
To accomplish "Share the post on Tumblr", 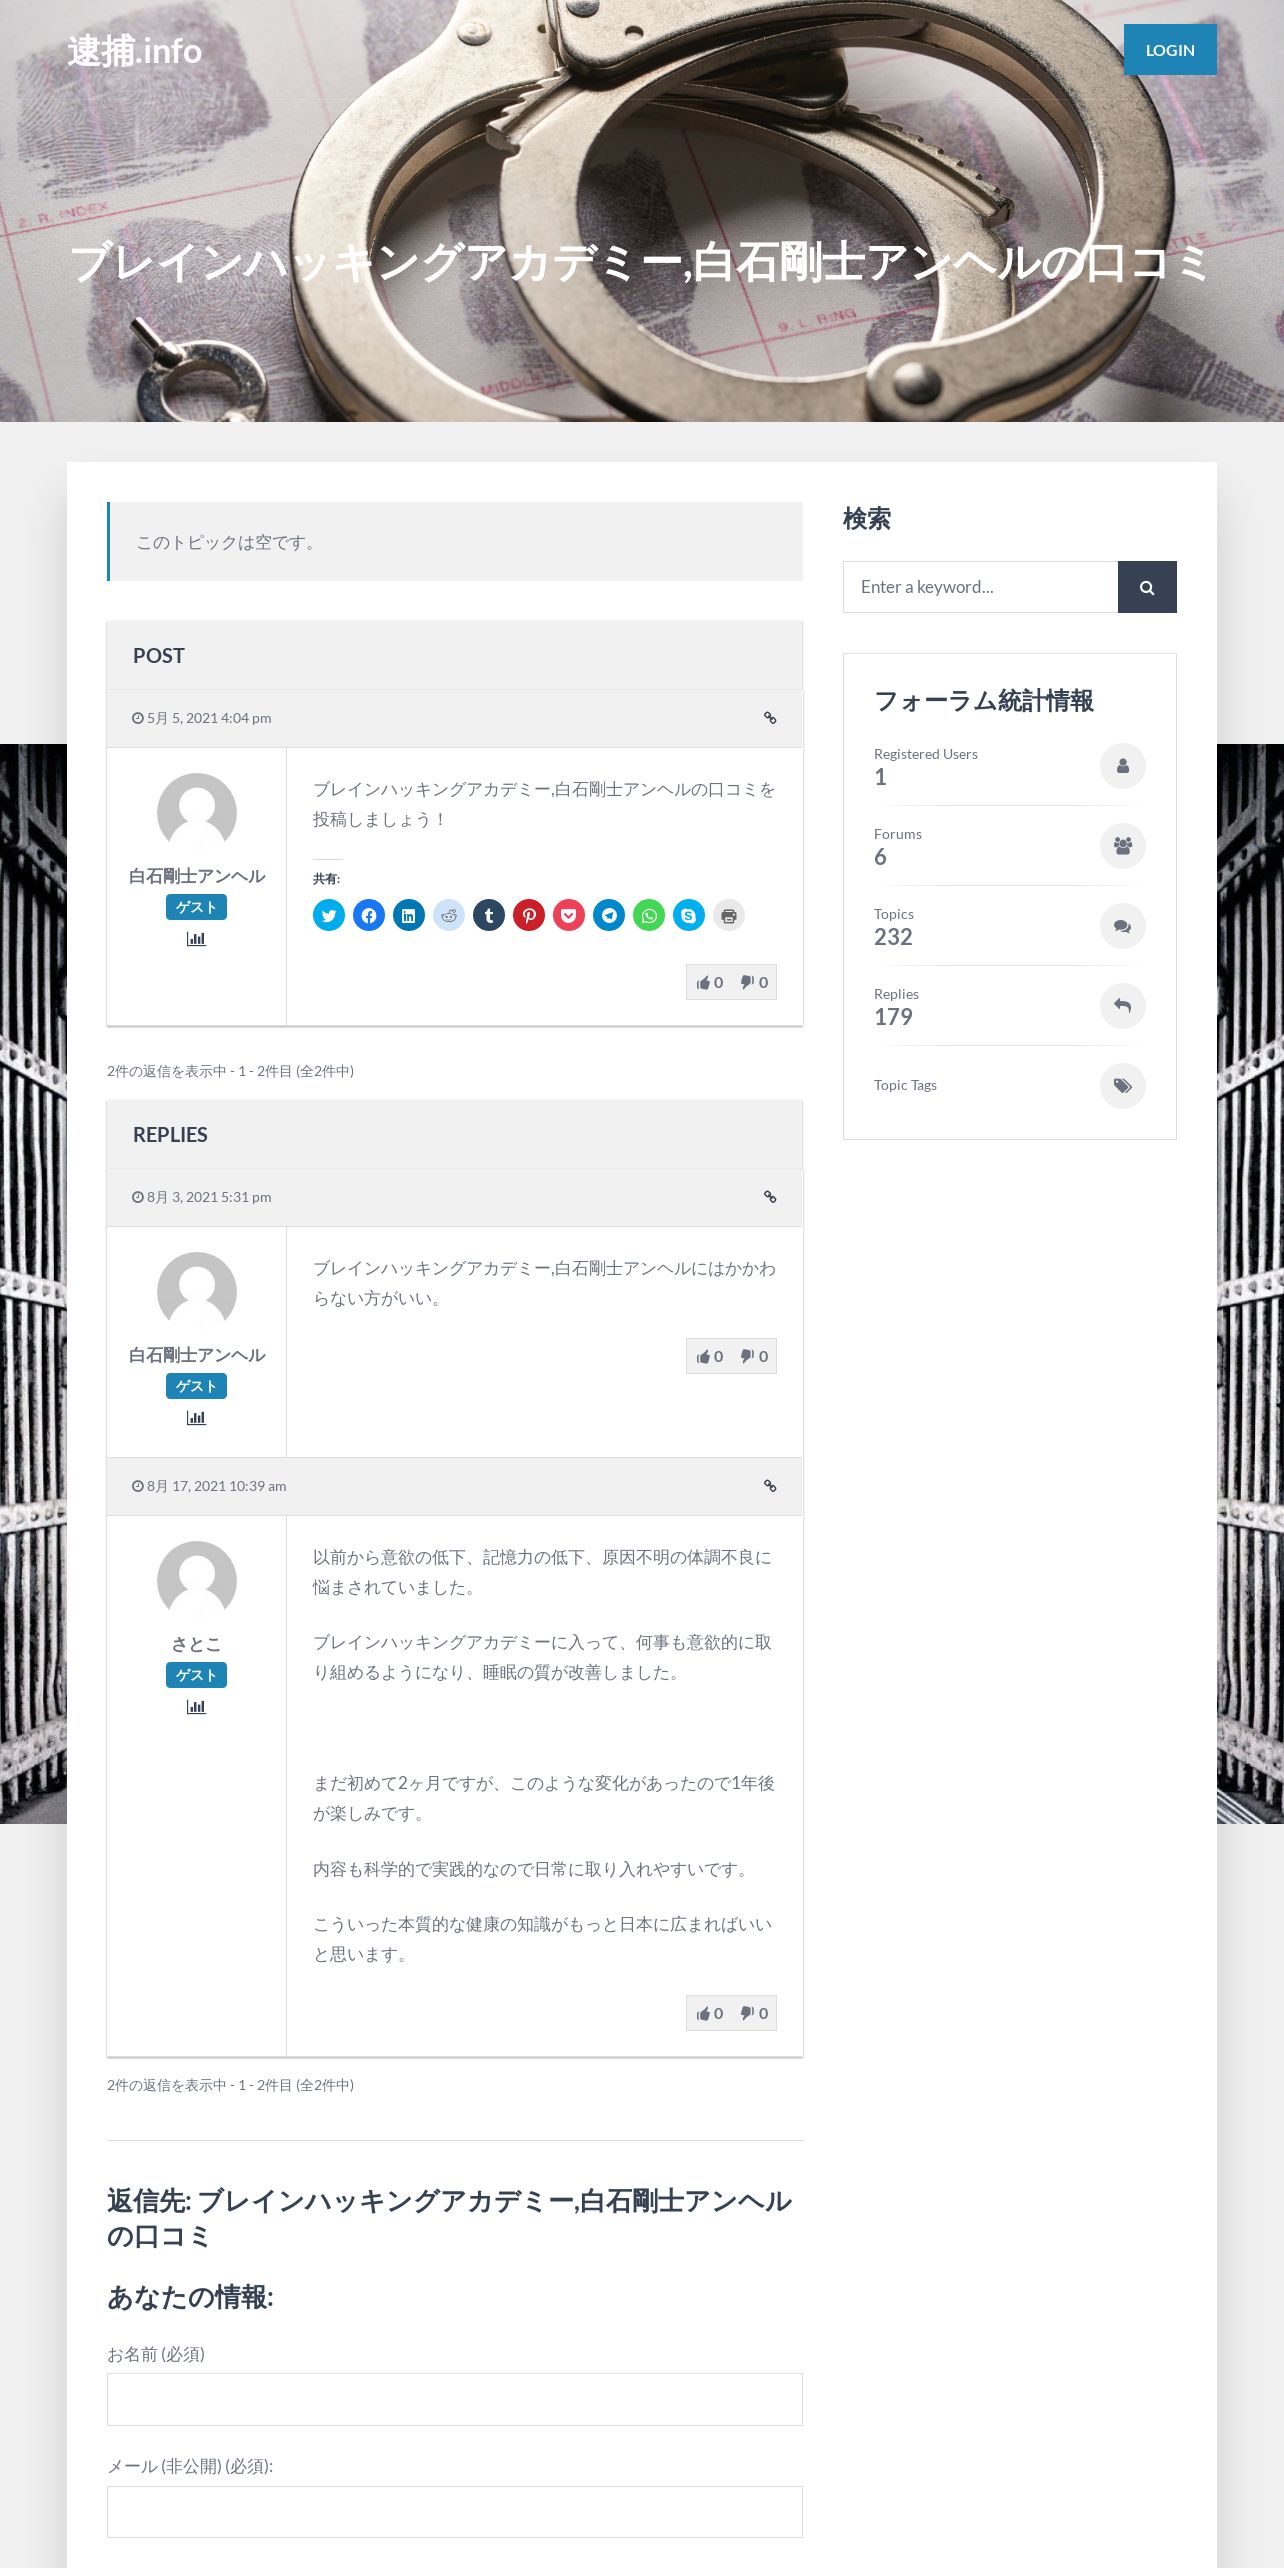I will tap(489, 915).
